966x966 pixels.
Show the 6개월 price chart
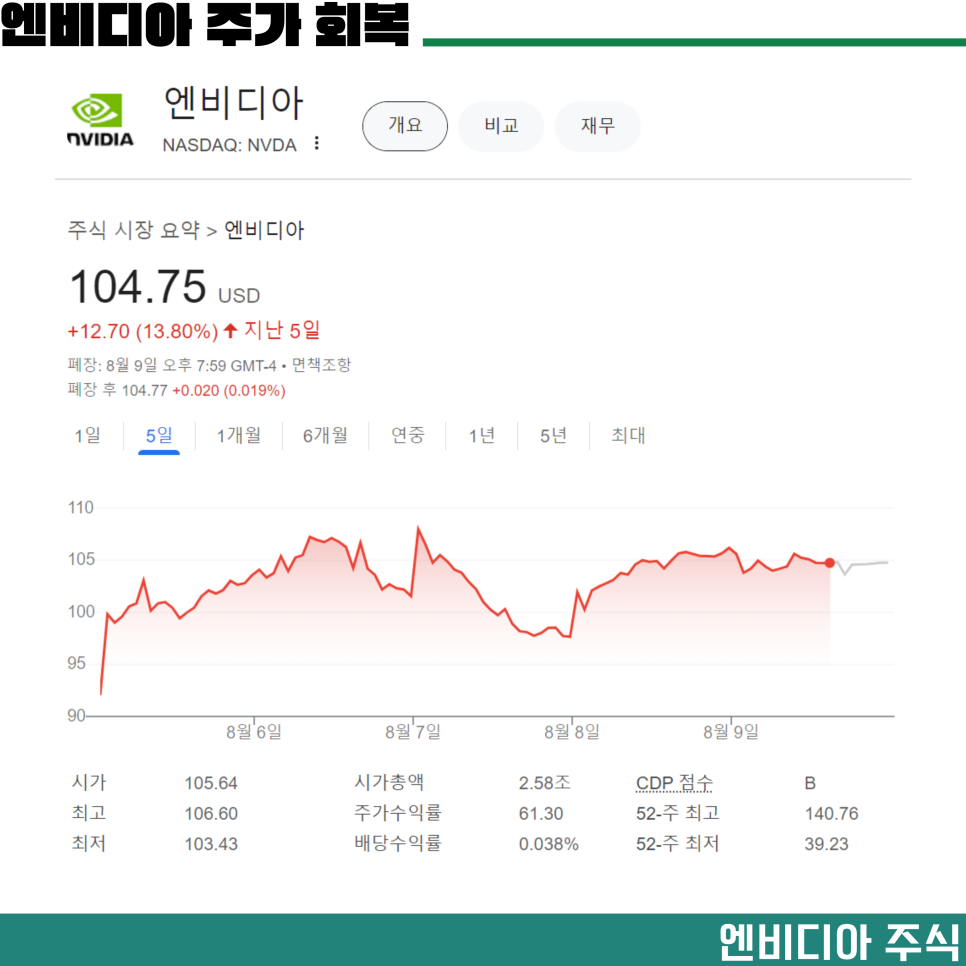[325, 436]
